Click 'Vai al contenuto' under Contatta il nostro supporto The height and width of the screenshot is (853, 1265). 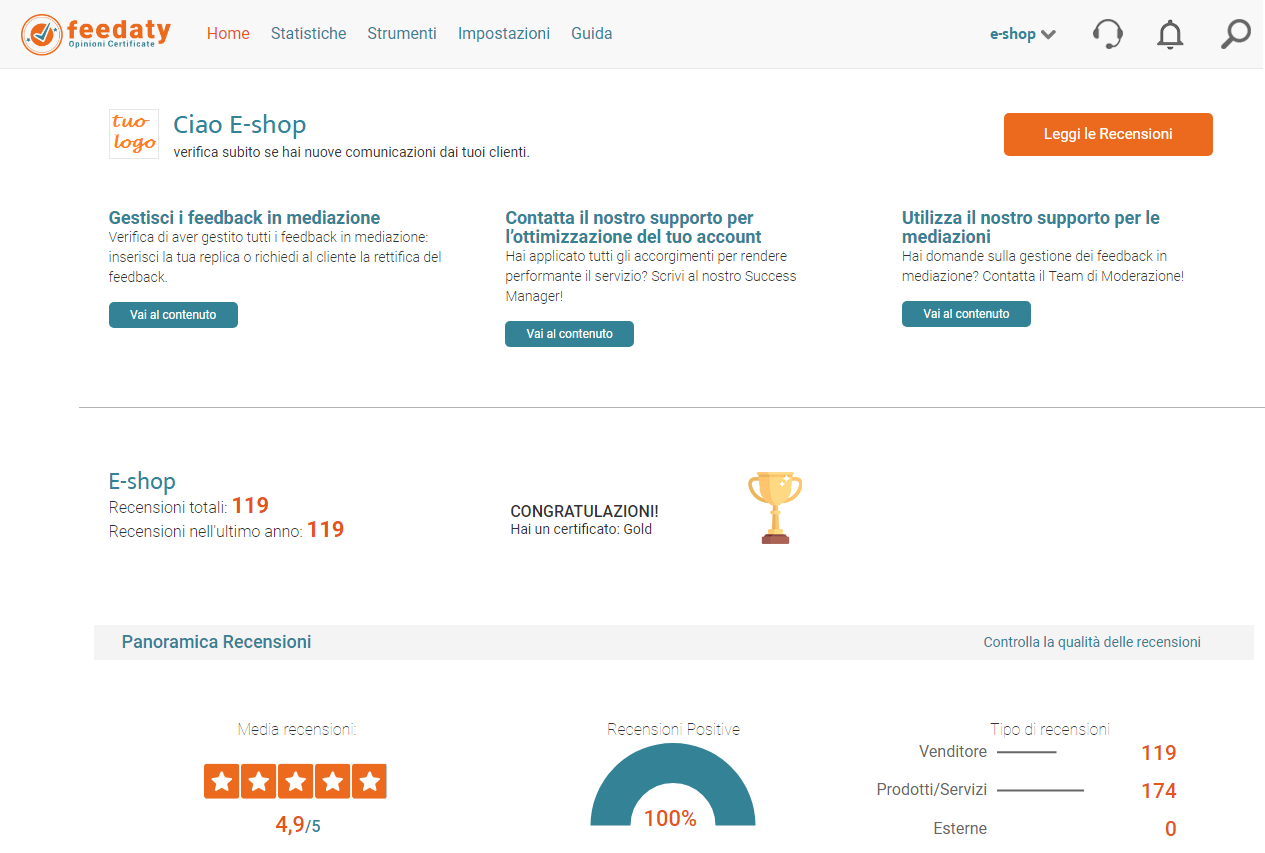pos(569,334)
